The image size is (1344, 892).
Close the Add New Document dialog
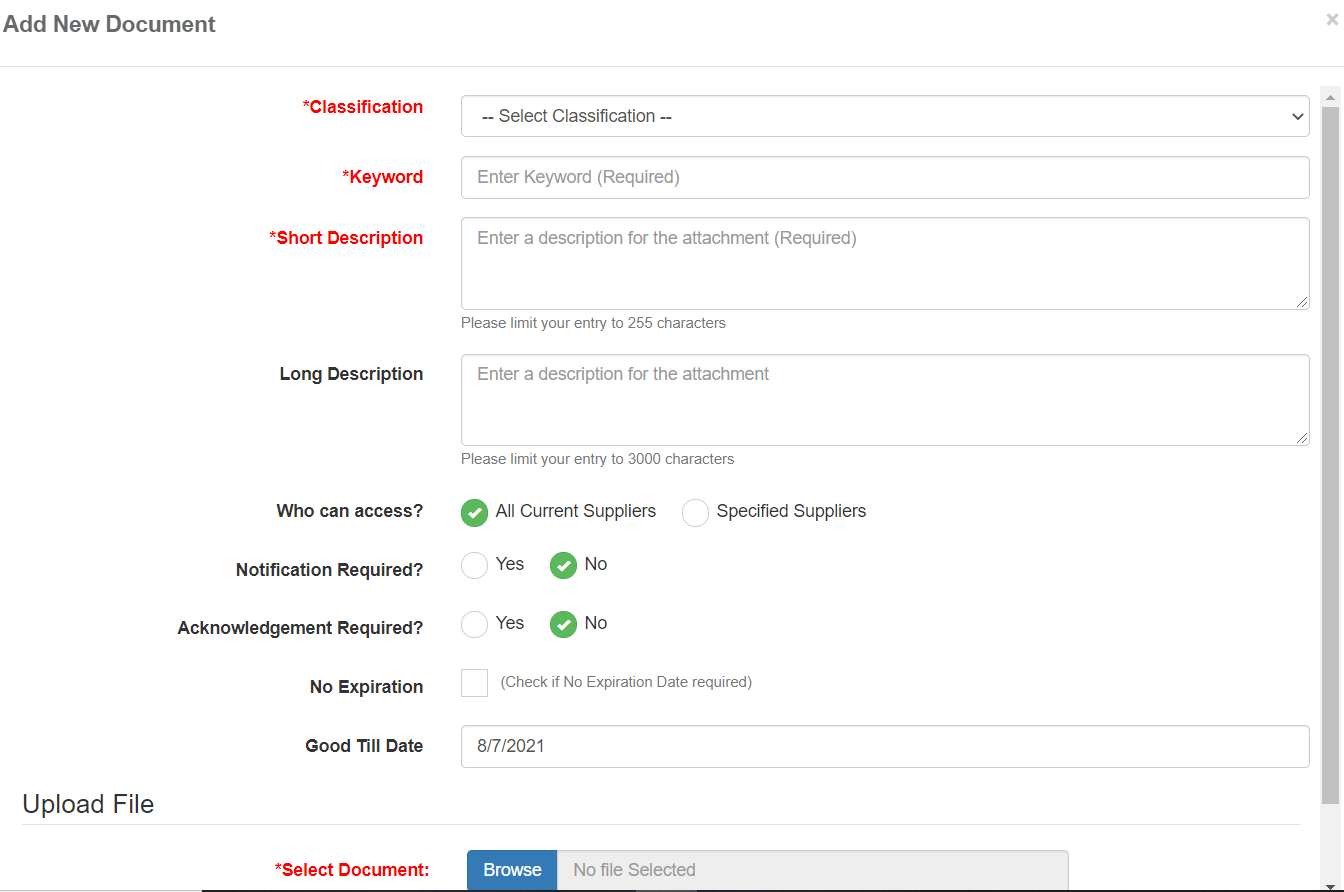(1332, 20)
